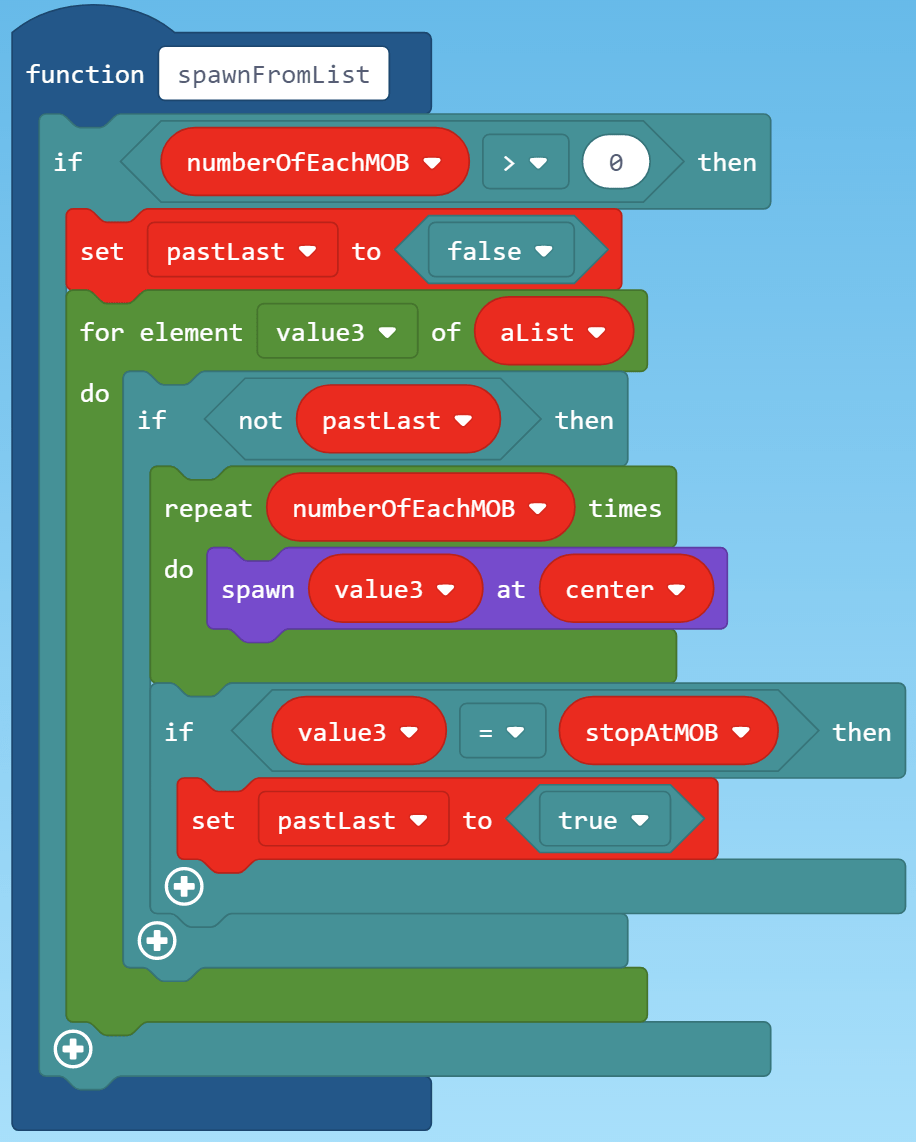Image resolution: width=916 pixels, height=1142 pixels.
Task: Click the plus icon below the inner if block
Action: pos(156,941)
